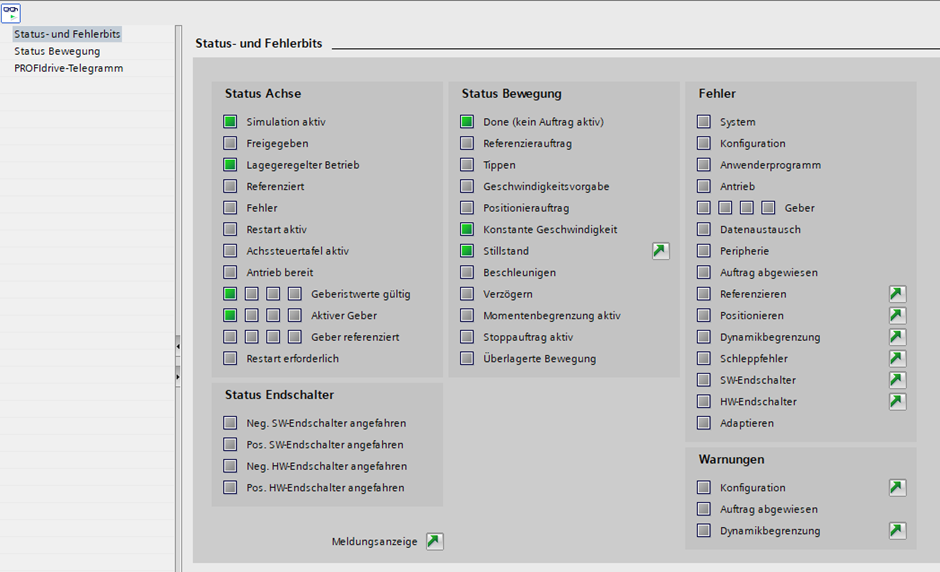Expand the navigation pane with right arrow
Screen dimensions: 940x572
[178, 378]
